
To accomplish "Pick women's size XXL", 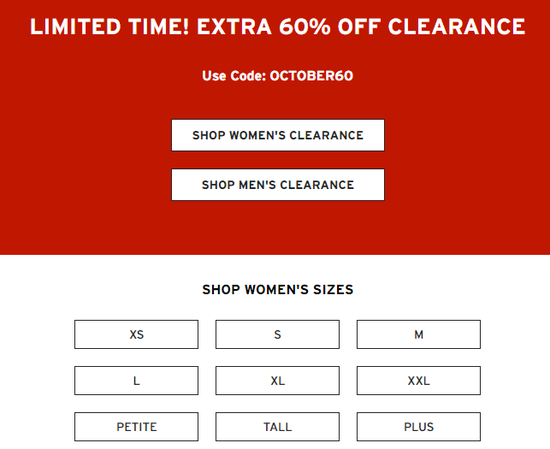I will click(x=419, y=381).
